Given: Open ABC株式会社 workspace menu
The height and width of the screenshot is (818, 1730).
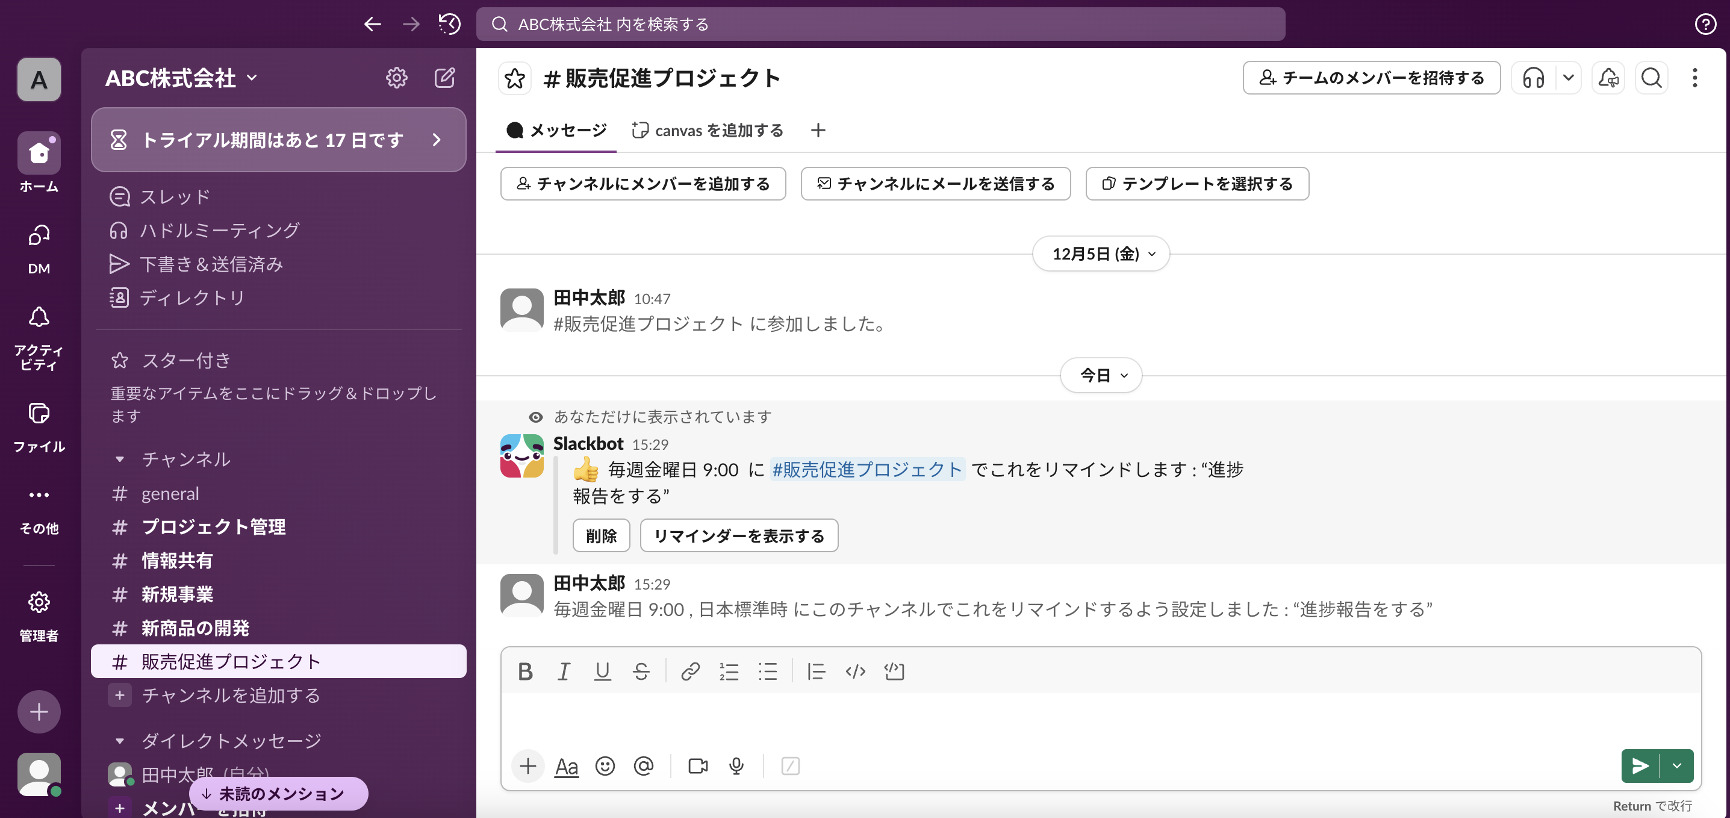Looking at the screenshot, I should pyautogui.click(x=181, y=78).
